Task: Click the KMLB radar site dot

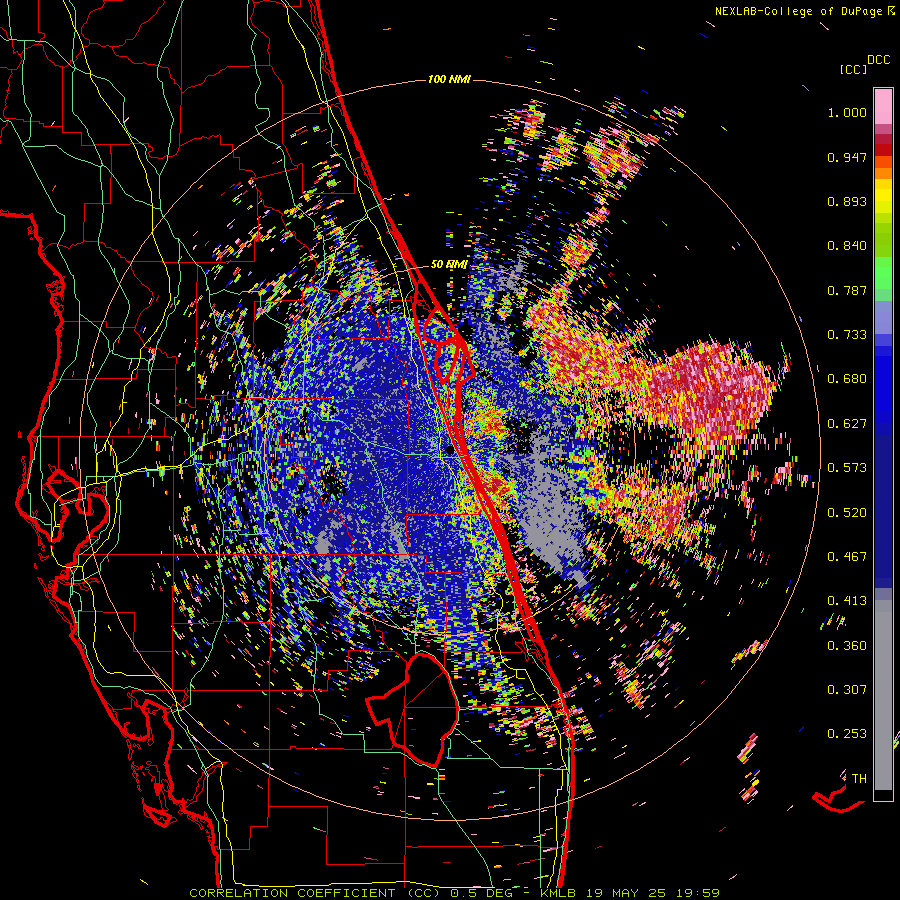Action: 451,451
